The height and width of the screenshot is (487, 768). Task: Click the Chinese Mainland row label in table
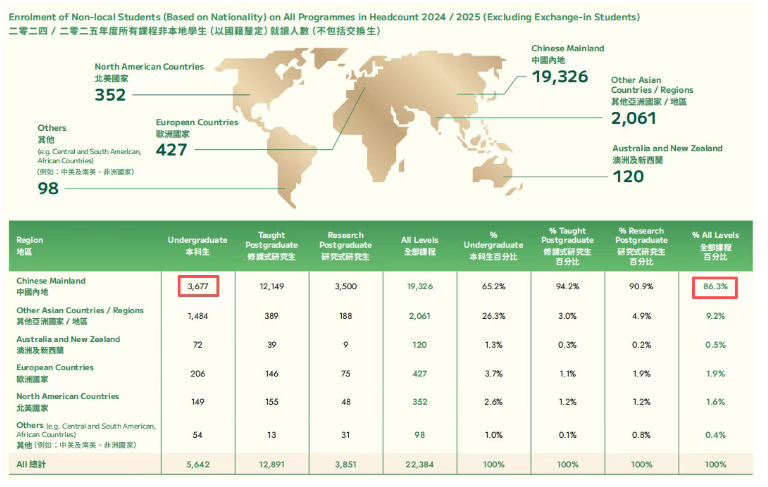click(51, 287)
